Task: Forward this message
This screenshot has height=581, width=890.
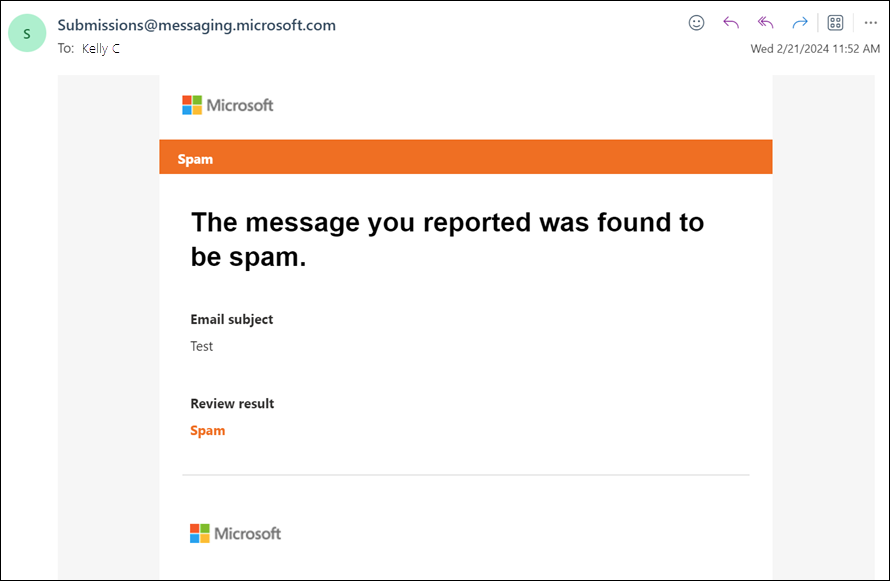Action: (799, 23)
